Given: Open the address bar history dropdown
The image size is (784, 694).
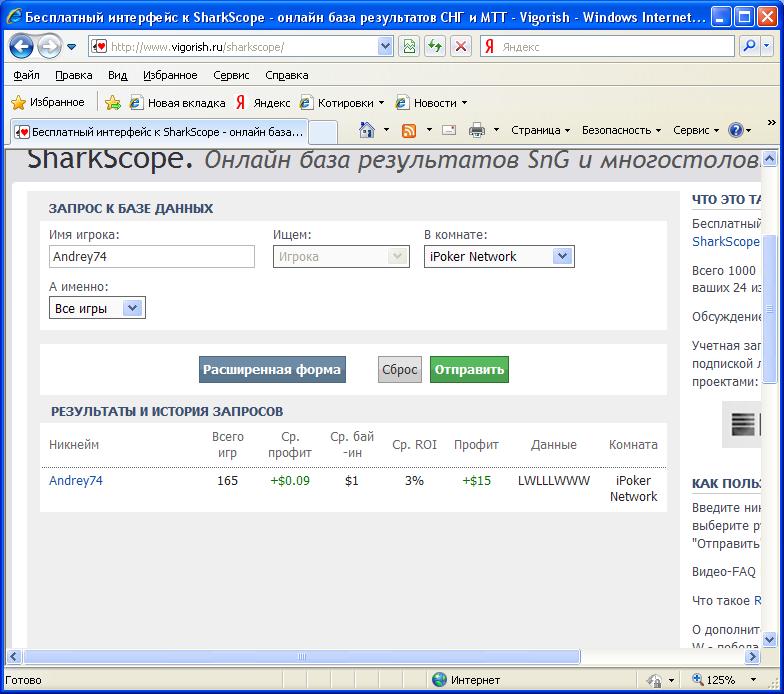Looking at the screenshot, I should click(x=385, y=47).
